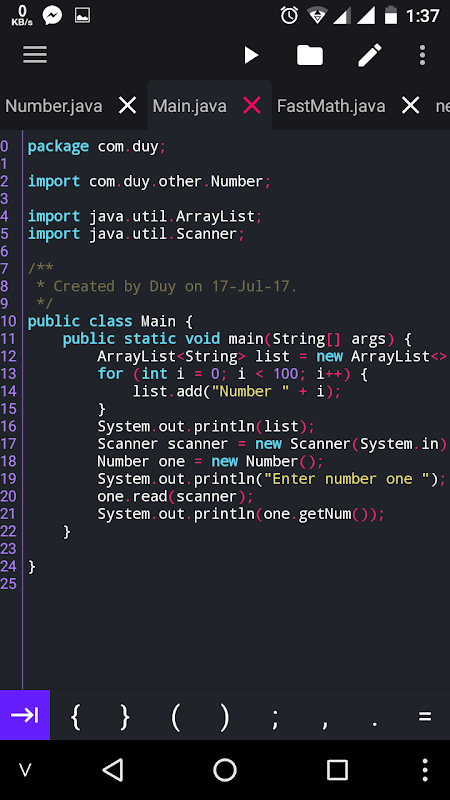450x800 pixels.
Task: Run the program with play icon
Action: click(x=251, y=55)
